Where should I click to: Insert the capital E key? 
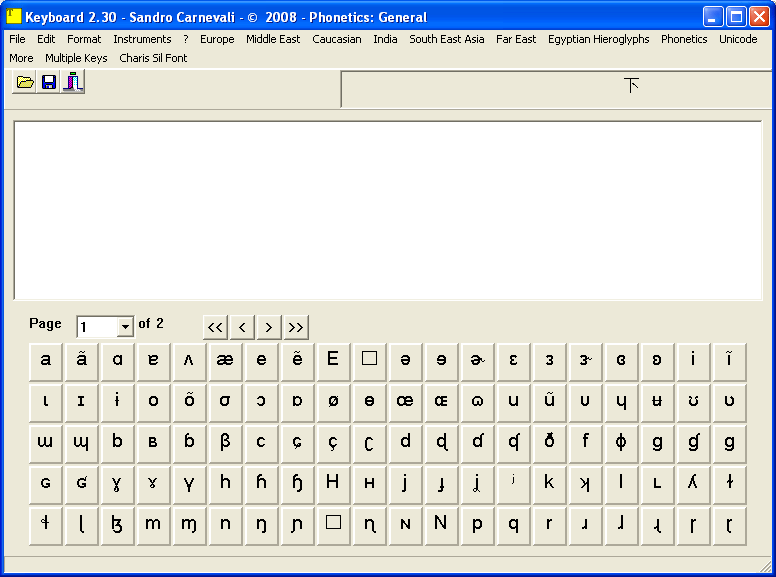333,362
